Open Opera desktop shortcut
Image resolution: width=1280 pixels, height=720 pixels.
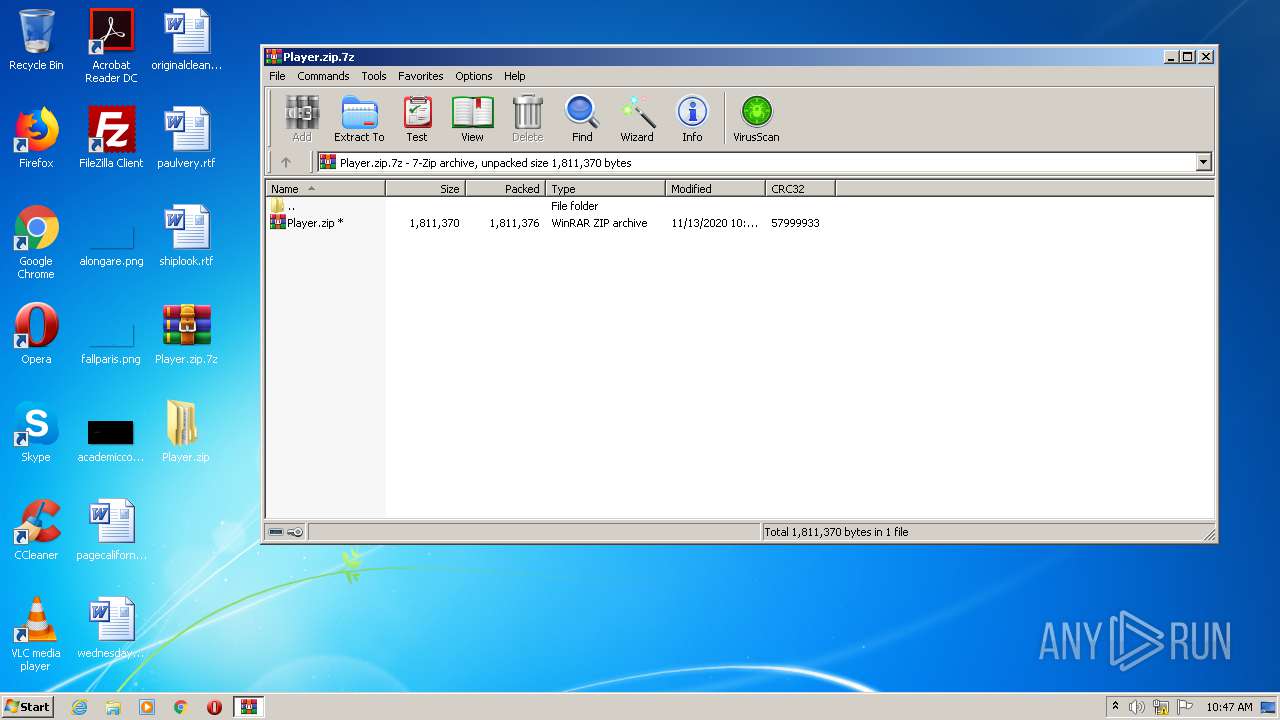36,334
